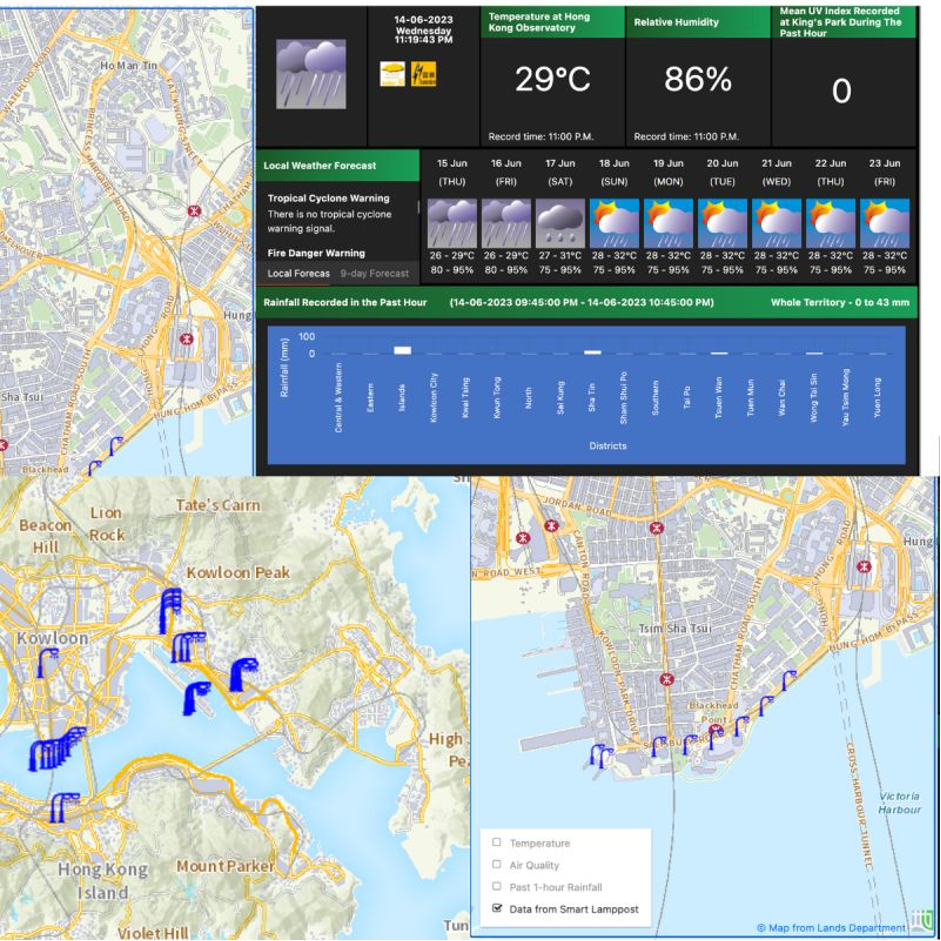This screenshot has width=941, height=941.
Task: Select the 20 Jun (TUE) forecast icon
Action: 722,223
